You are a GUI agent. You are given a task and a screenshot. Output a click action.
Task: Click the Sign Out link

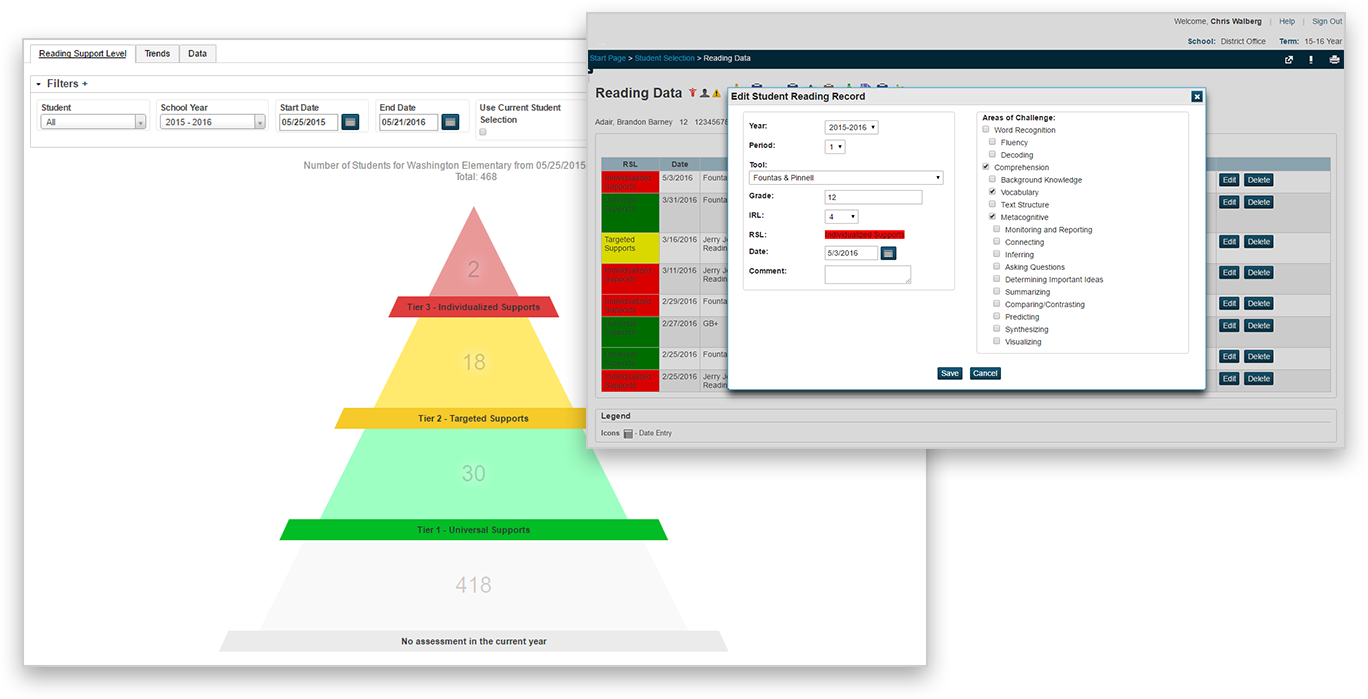1327,22
